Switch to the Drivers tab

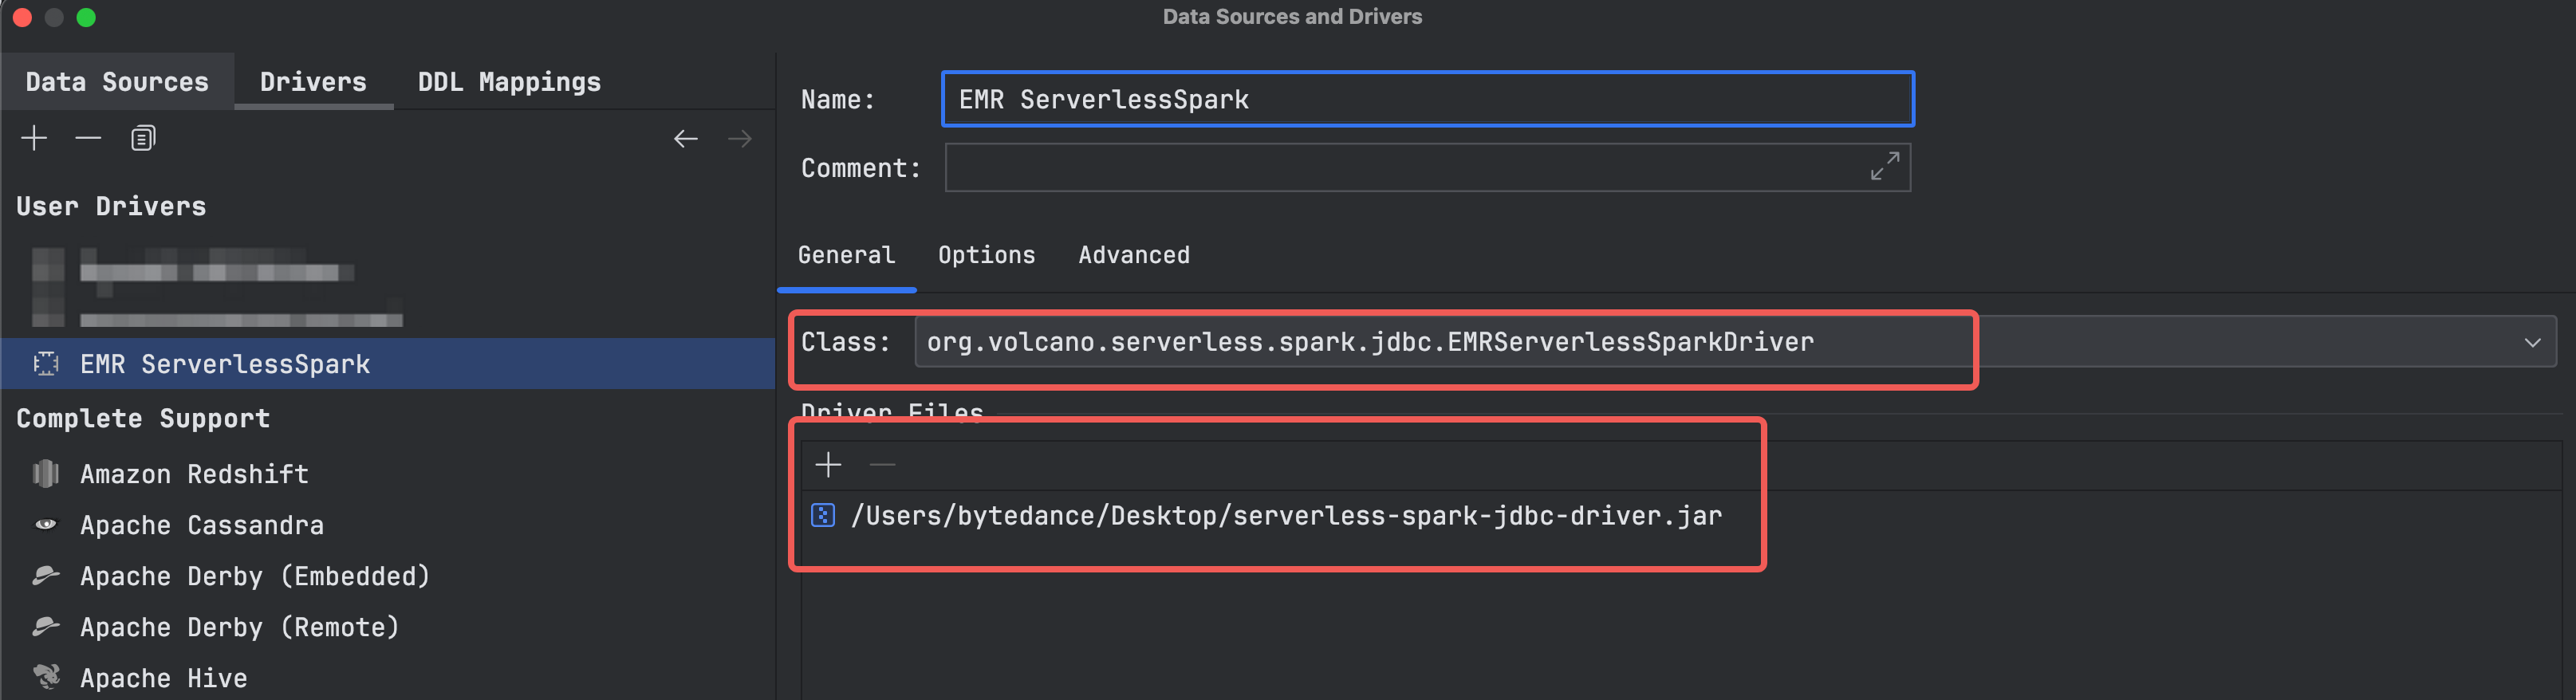pos(313,82)
